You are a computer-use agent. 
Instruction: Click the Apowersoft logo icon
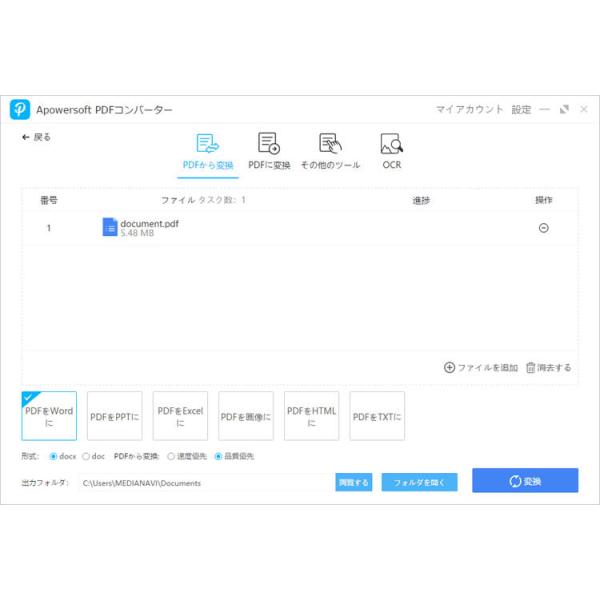tap(19, 110)
